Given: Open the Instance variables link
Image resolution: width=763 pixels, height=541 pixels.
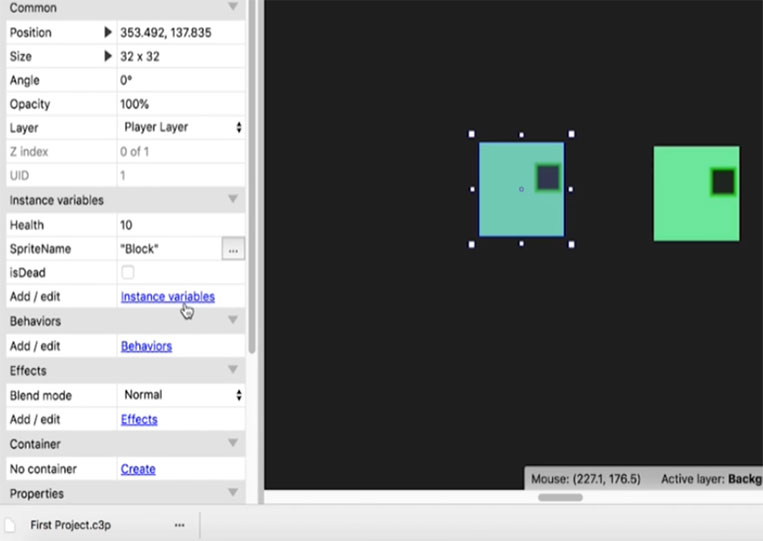Looking at the screenshot, I should [167, 297].
